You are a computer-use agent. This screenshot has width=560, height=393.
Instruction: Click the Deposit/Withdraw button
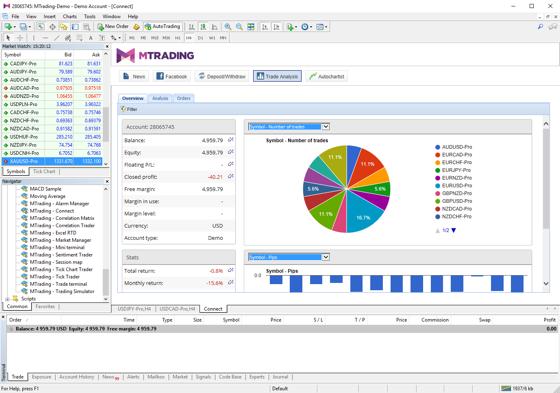click(x=222, y=76)
